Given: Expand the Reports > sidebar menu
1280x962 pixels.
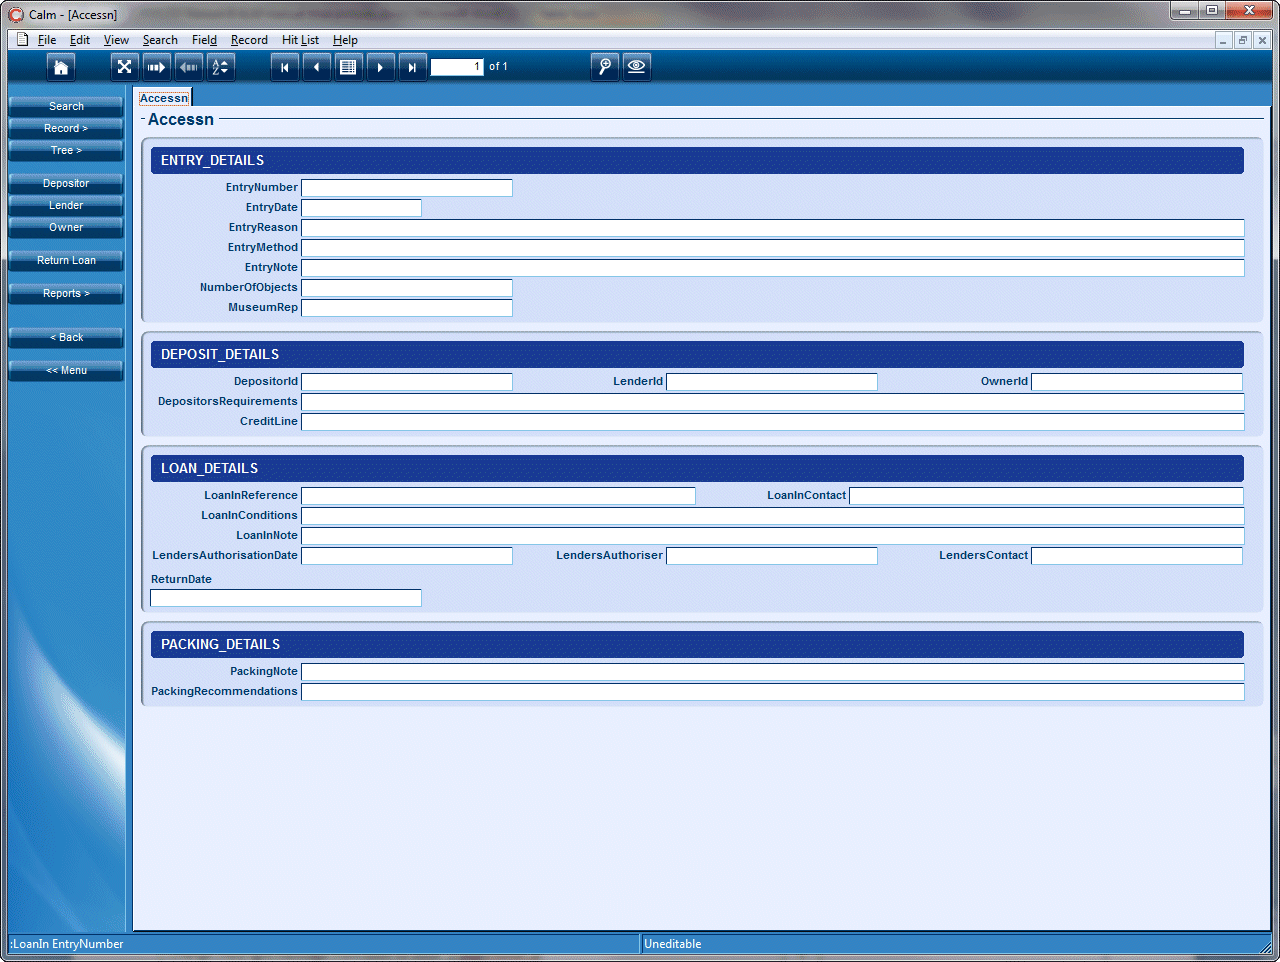Looking at the screenshot, I should [64, 293].
